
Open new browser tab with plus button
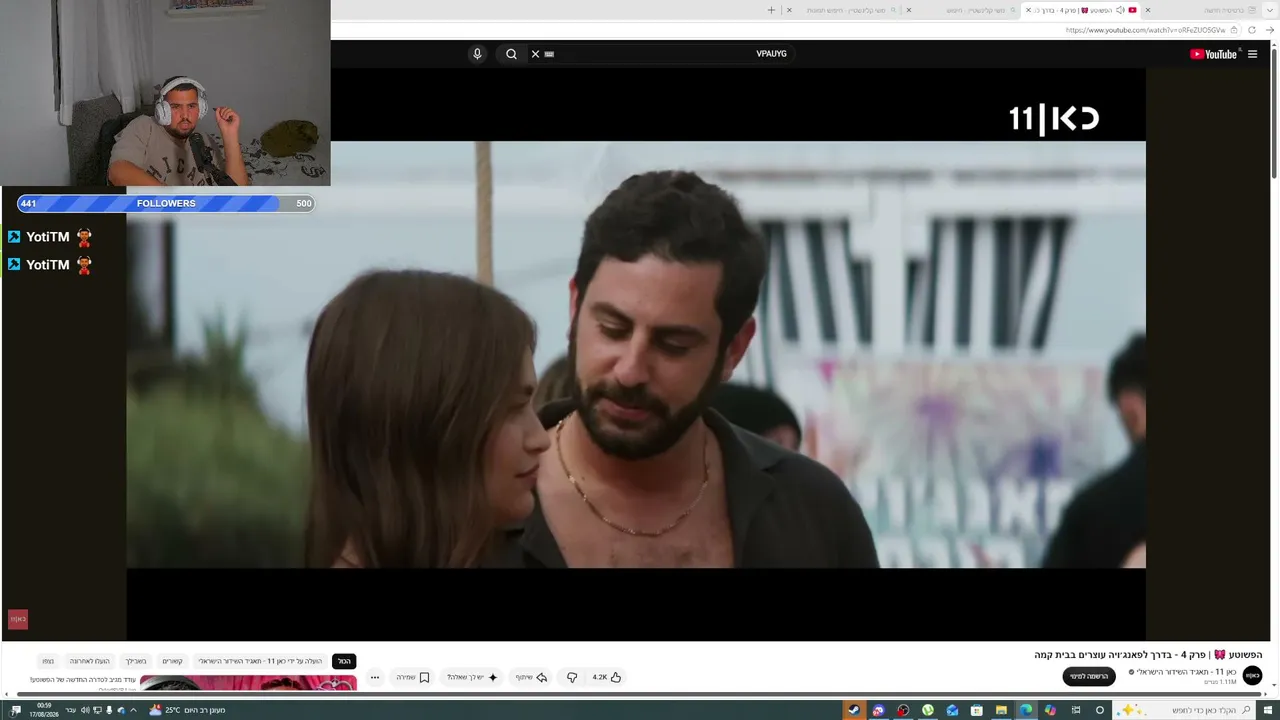pyautogui.click(x=771, y=10)
